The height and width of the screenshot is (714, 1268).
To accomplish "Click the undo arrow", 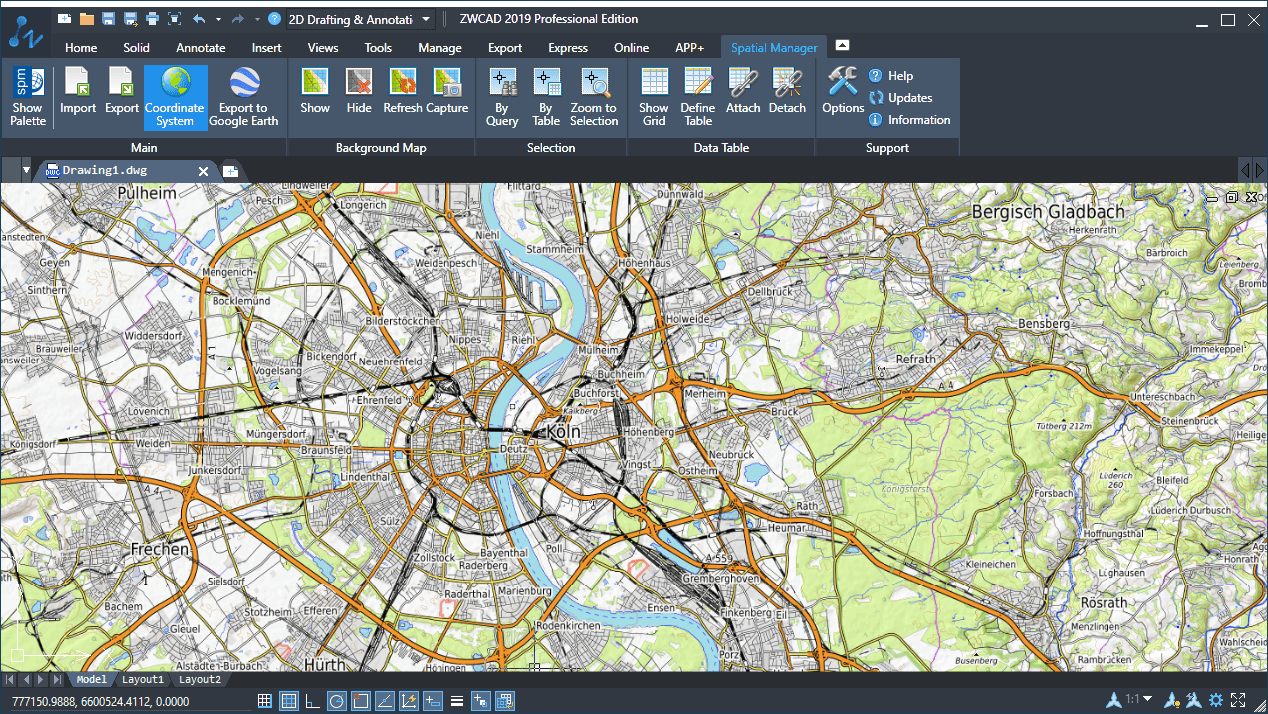I will coord(199,18).
